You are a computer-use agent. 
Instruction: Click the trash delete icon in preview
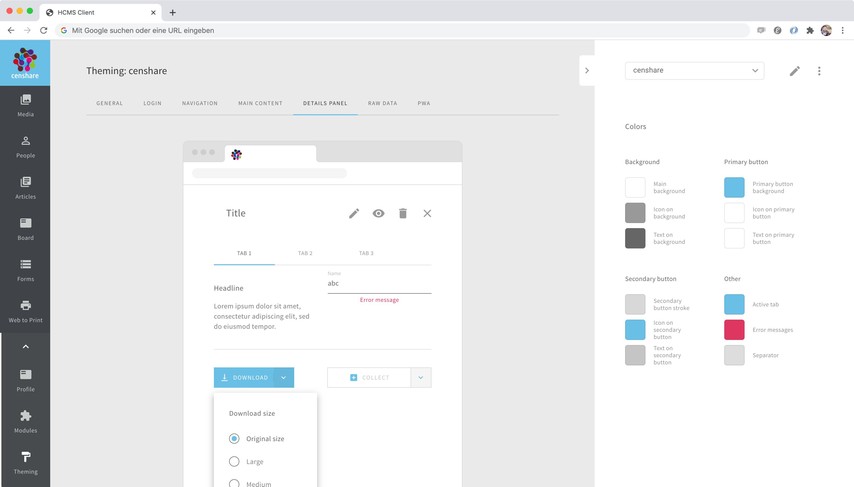click(x=403, y=214)
